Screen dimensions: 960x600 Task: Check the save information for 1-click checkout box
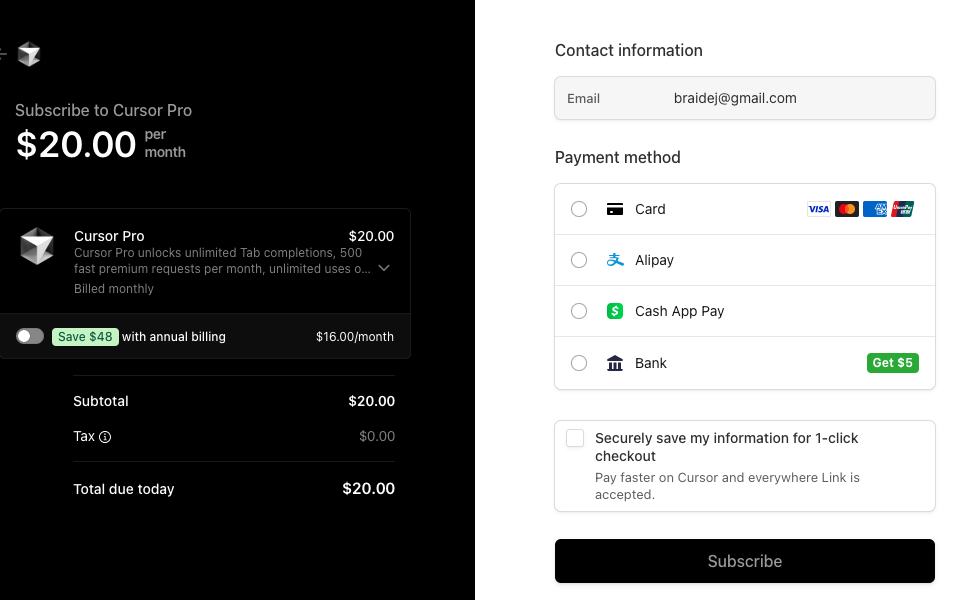coord(575,438)
